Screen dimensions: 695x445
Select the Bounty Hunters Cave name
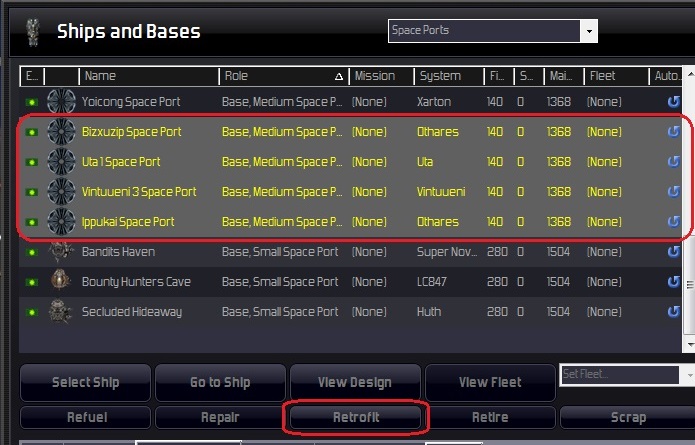136,282
